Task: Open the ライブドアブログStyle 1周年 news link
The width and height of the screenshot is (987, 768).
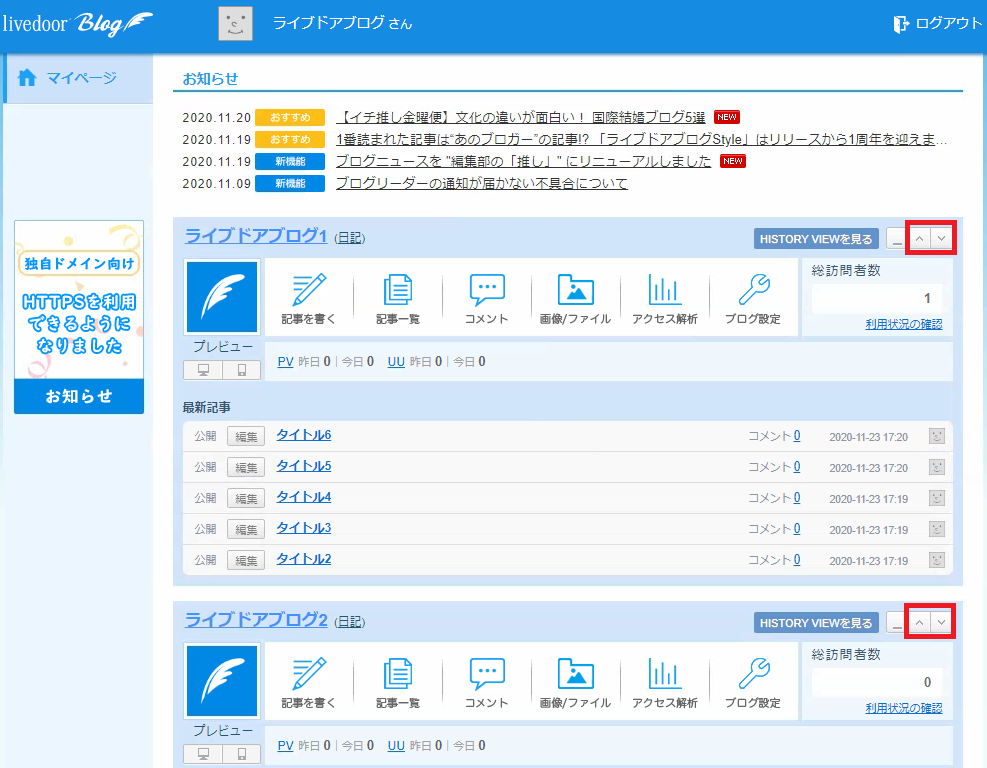Action: click(x=641, y=139)
